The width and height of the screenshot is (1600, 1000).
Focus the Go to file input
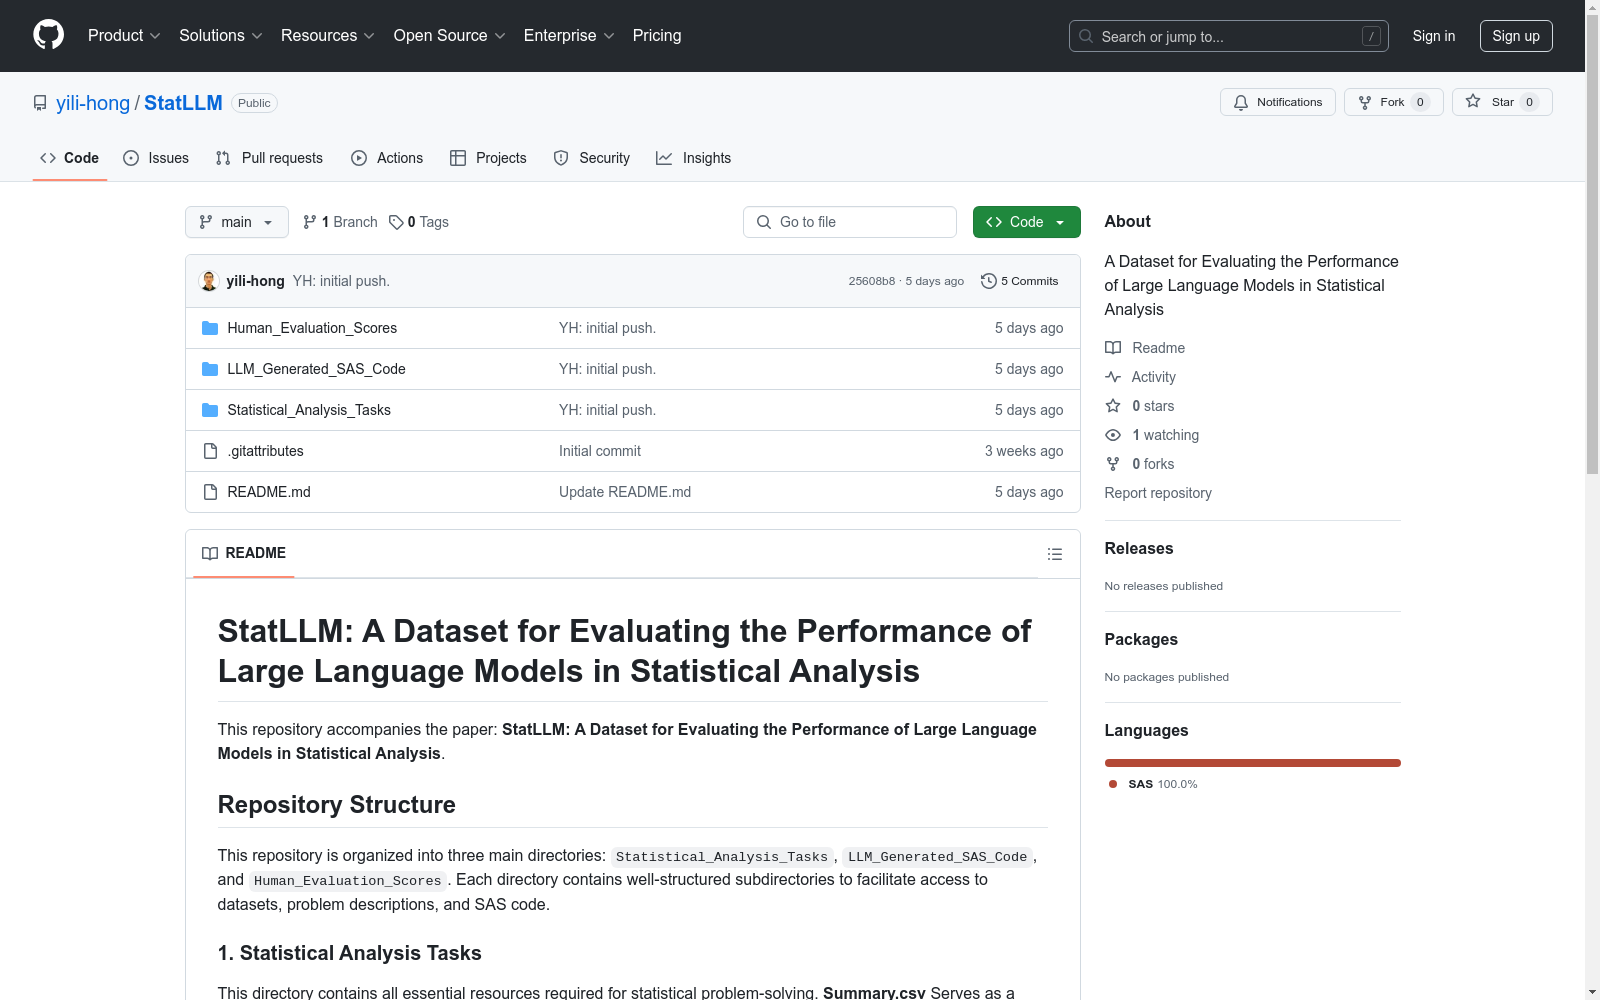point(850,222)
